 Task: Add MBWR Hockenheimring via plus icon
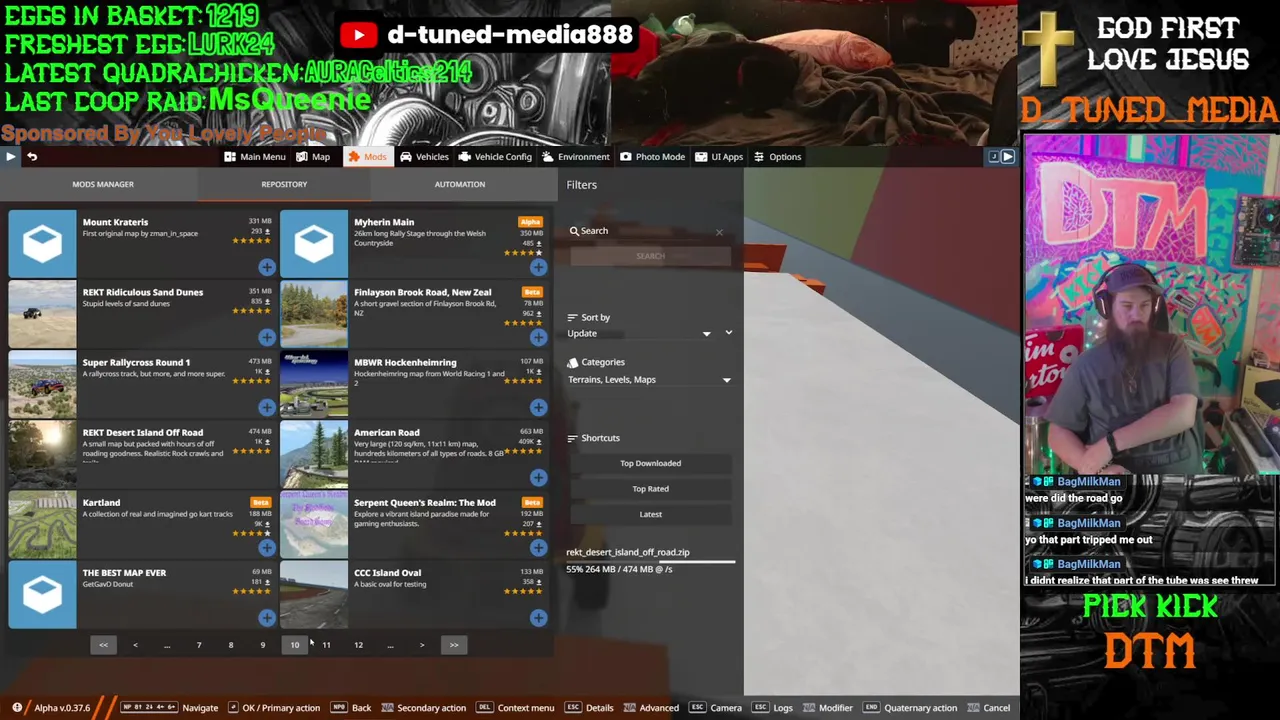tap(538, 407)
